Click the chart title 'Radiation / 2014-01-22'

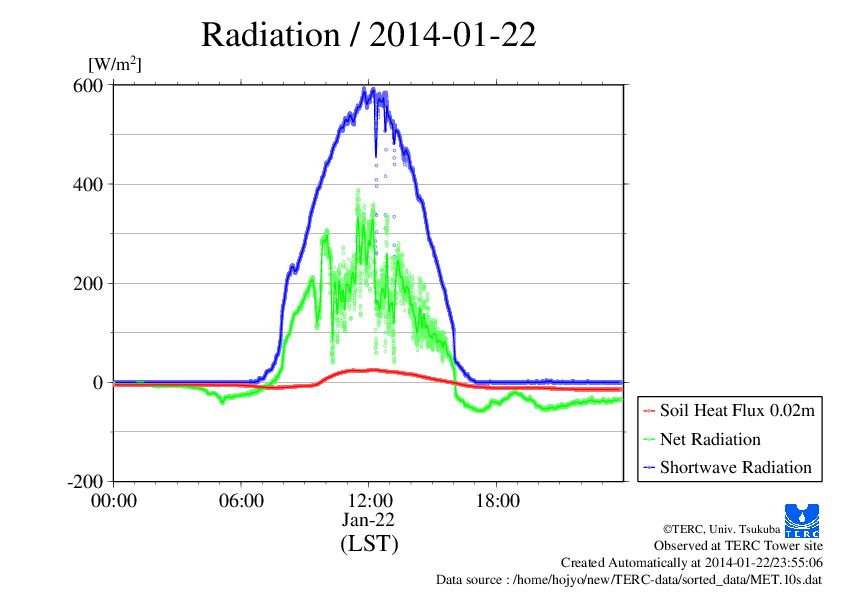(368, 34)
